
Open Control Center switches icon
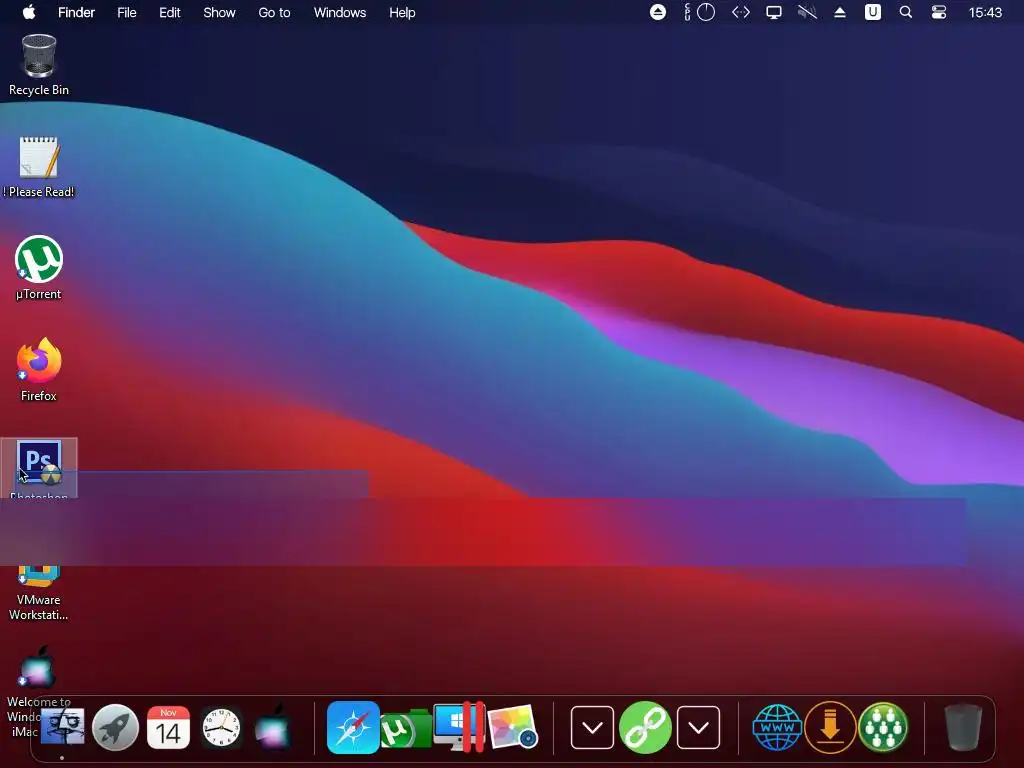[938, 12]
